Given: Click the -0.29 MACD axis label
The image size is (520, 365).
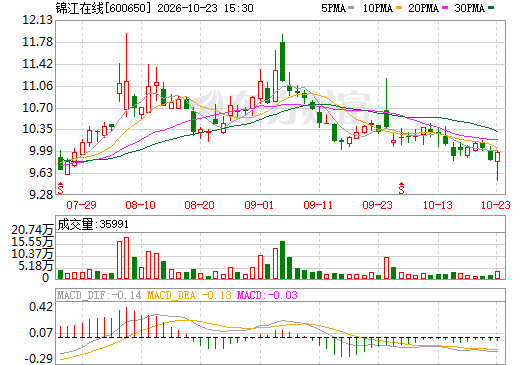Looking at the screenshot, I should (39, 359).
